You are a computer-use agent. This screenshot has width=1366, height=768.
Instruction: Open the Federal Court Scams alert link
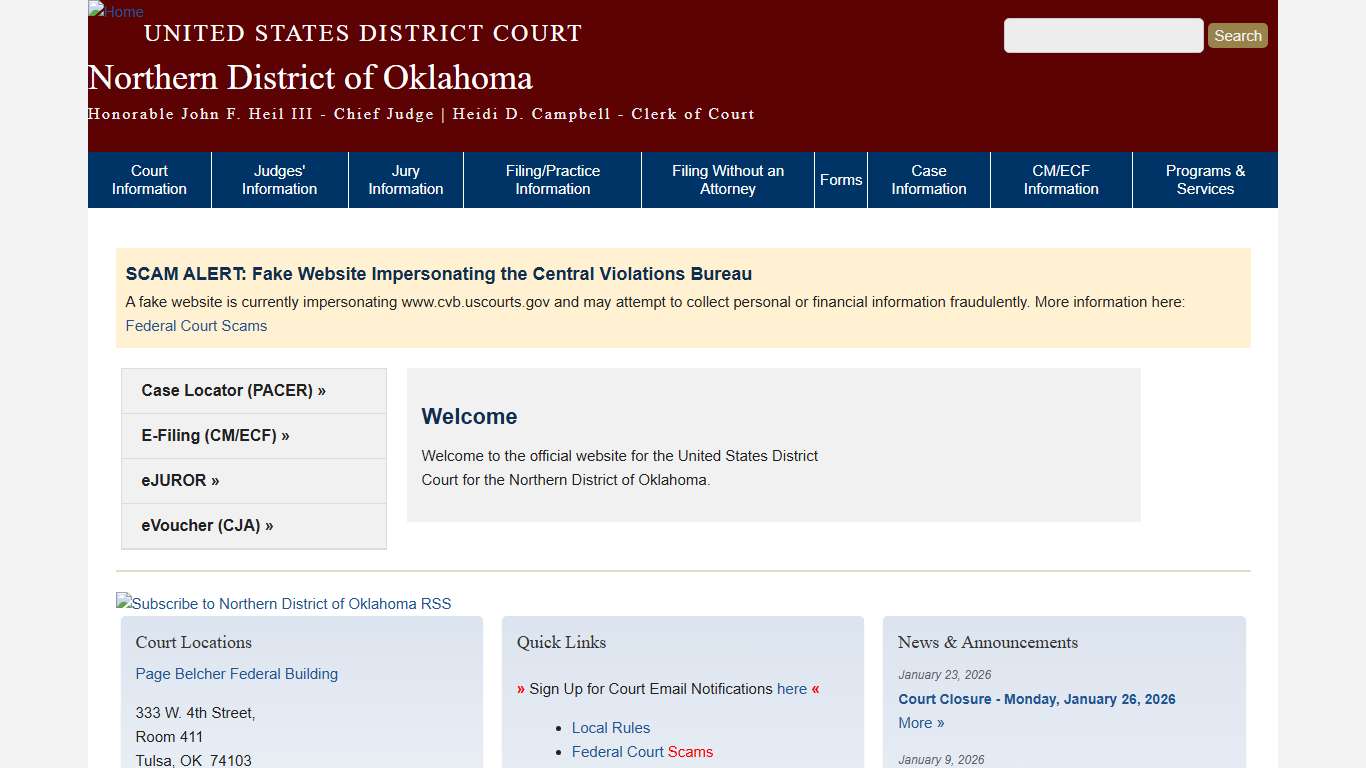(x=196, y=325)
